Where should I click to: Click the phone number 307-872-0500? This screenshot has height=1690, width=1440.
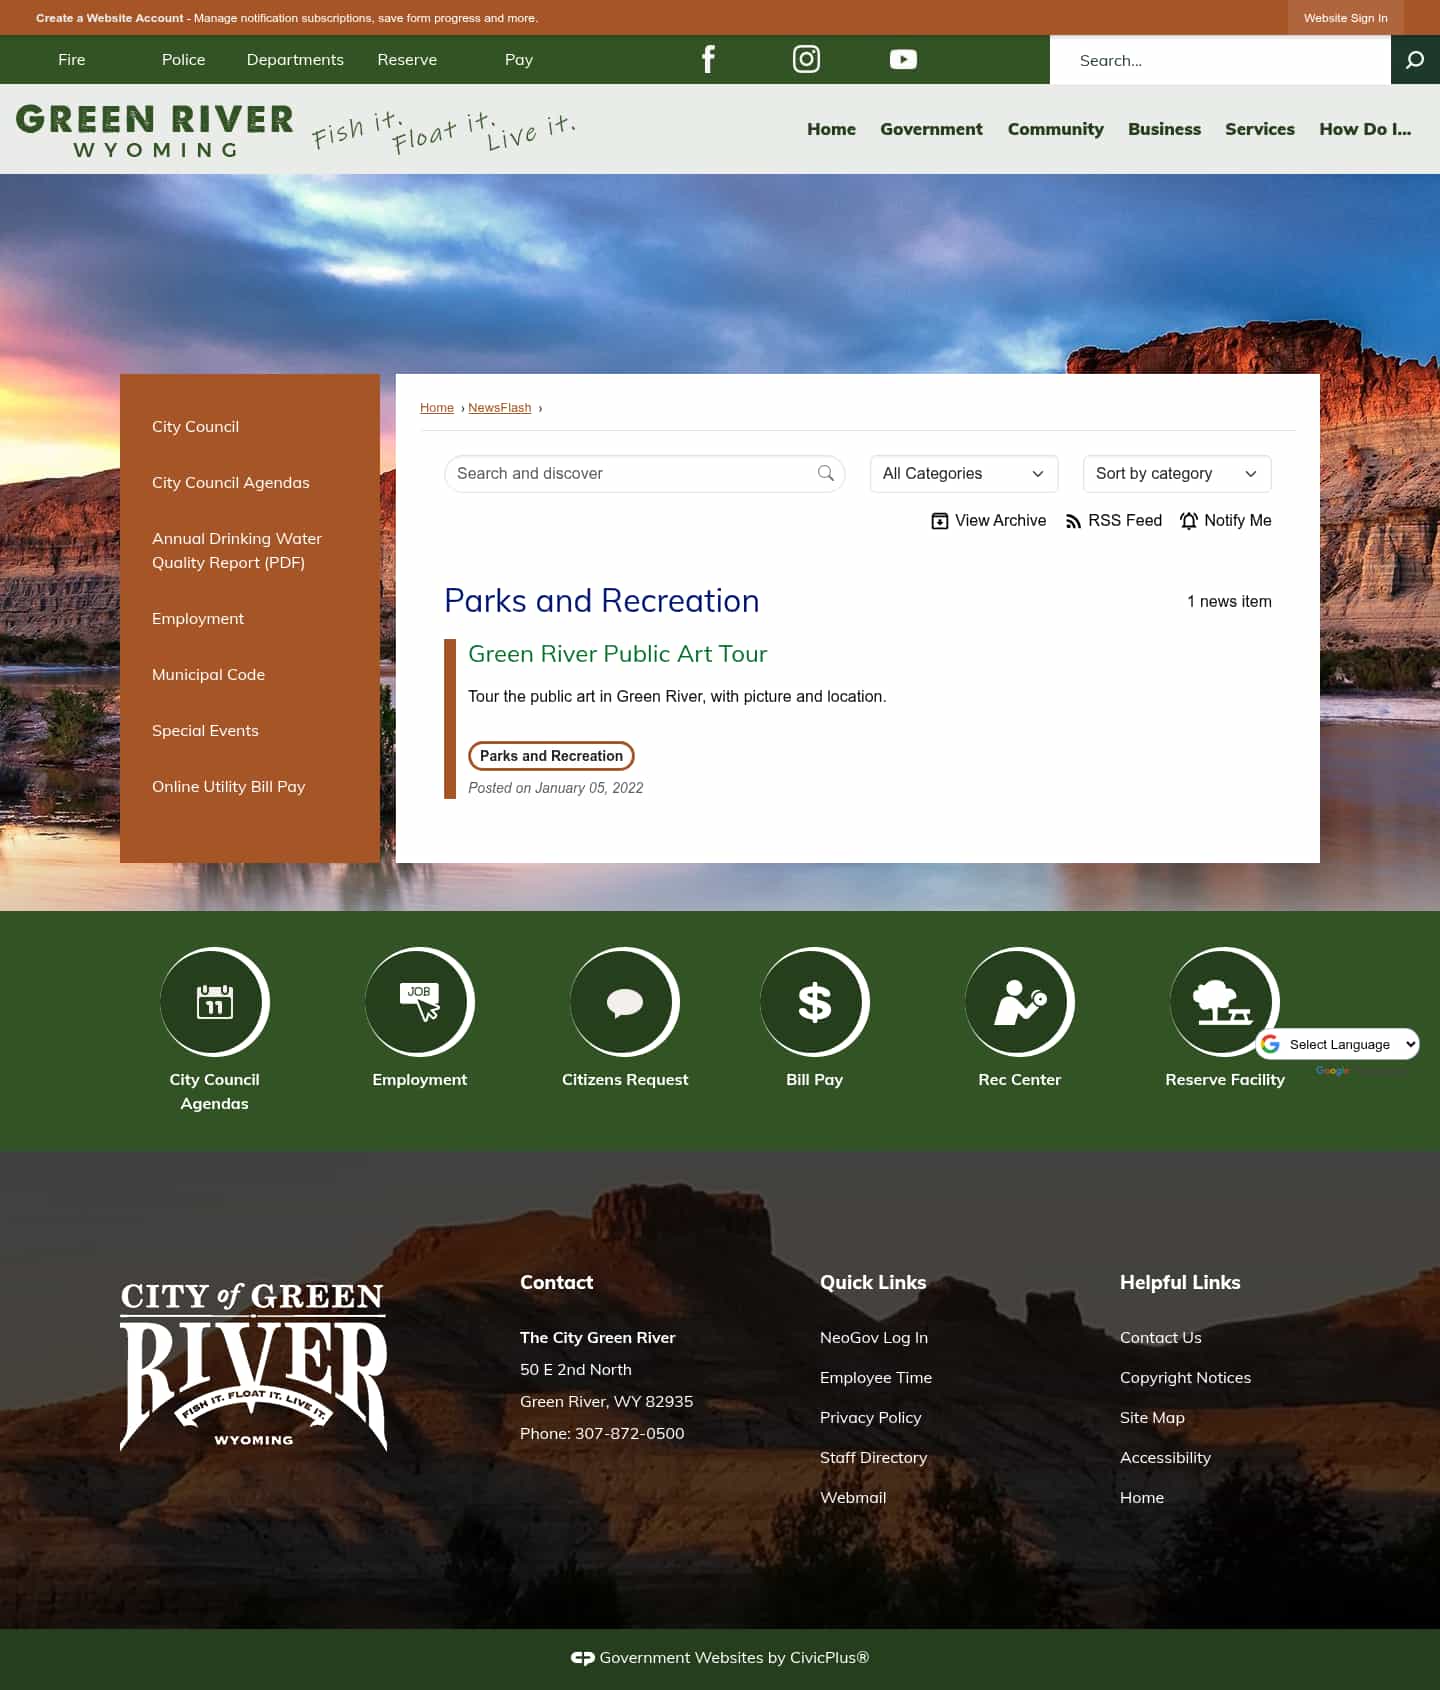(x=630, y=1434)
